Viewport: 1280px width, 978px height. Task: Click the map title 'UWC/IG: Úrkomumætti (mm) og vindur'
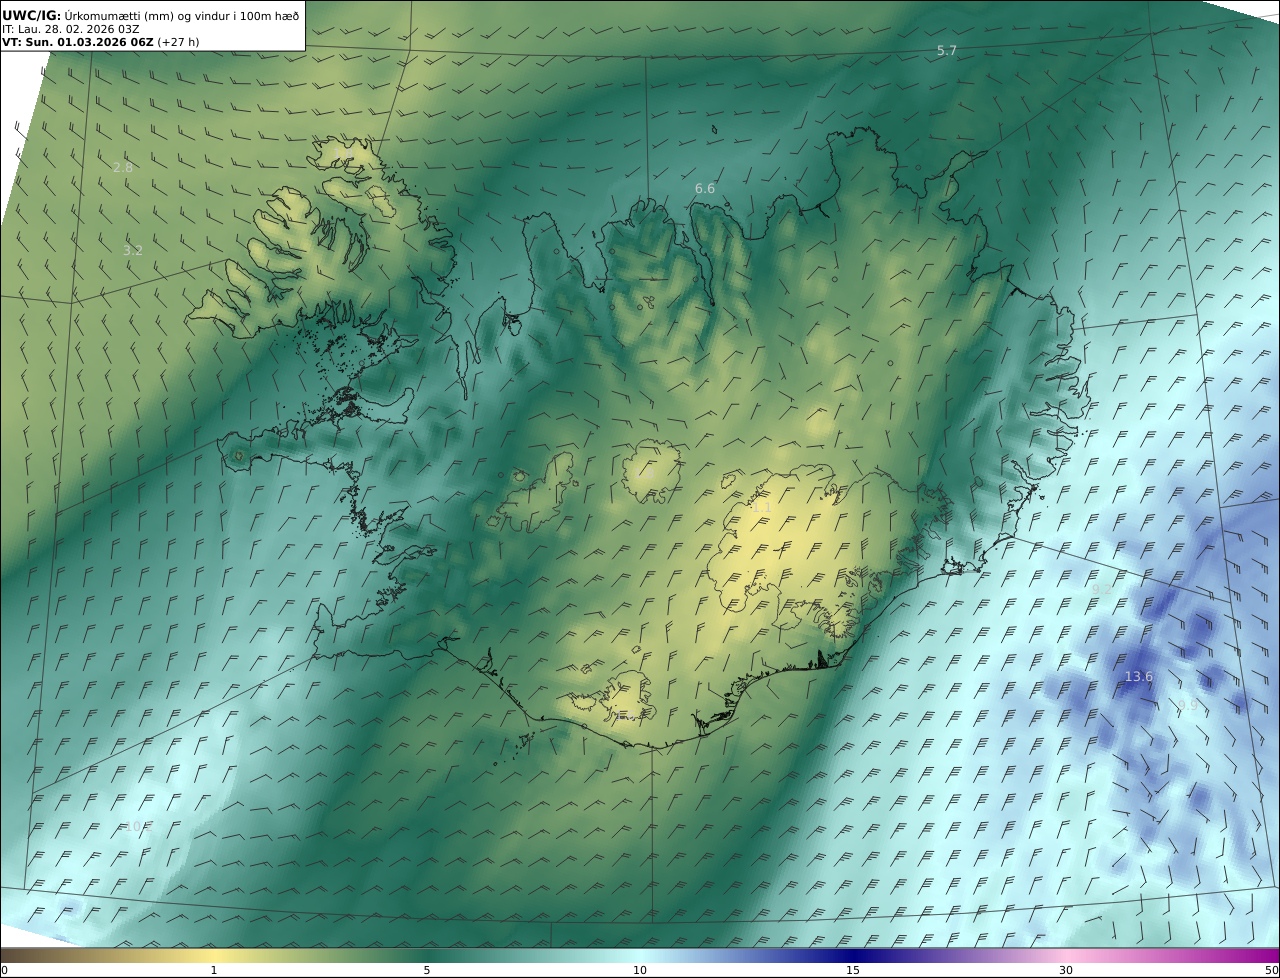150,15
